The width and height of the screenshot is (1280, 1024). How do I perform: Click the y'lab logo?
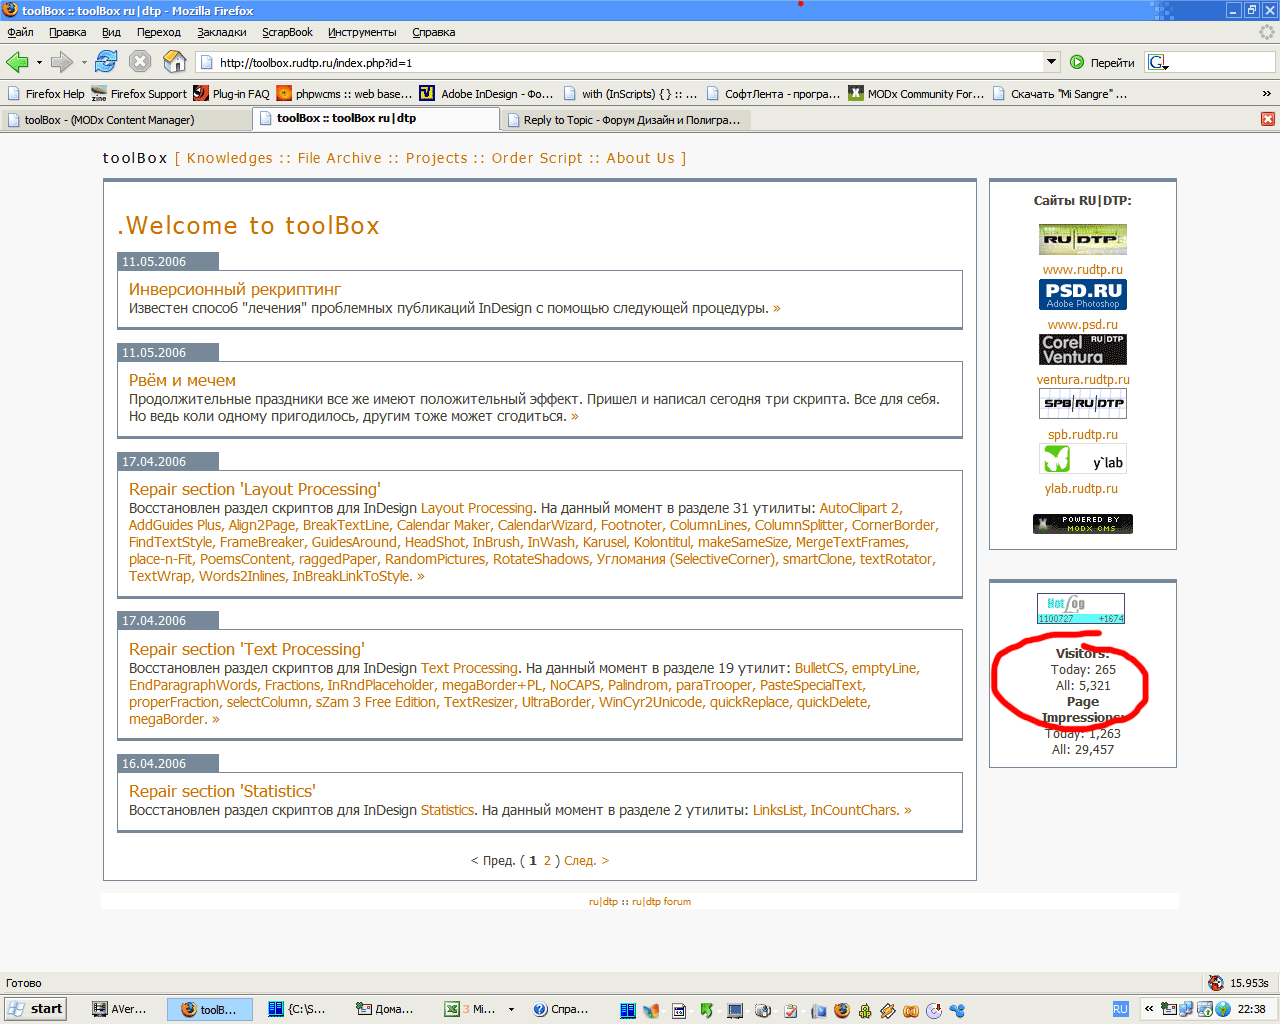point(1083,459)
